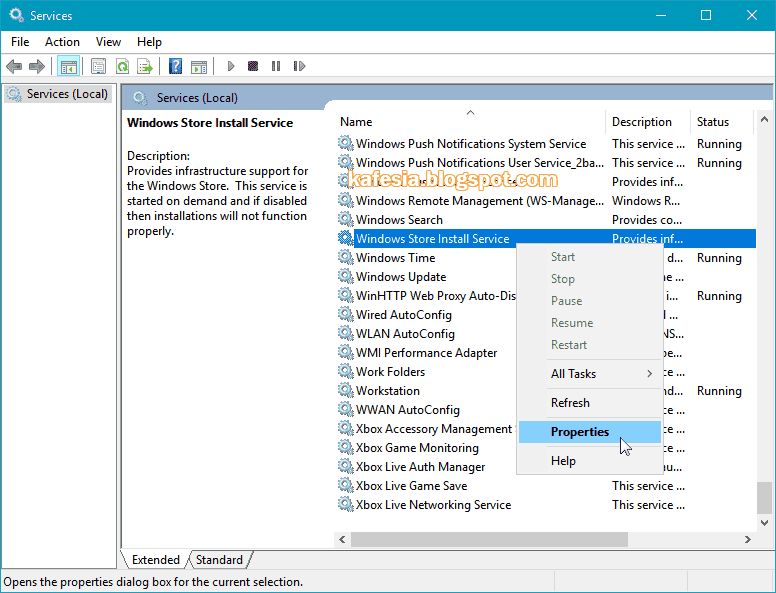Open the Action menu
This screenshot has height=593, width=776.
click(x=62, y=42)
